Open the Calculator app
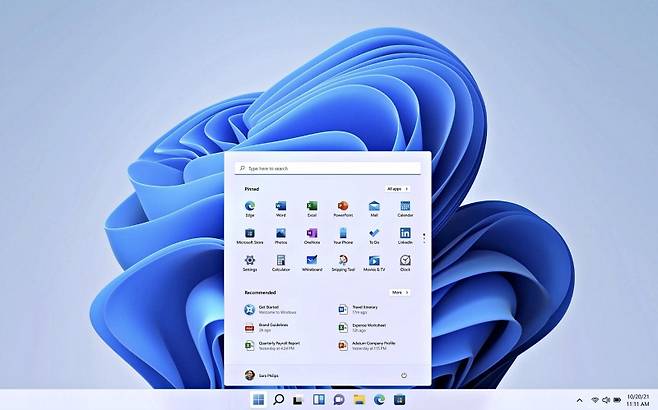 [281, 261]
